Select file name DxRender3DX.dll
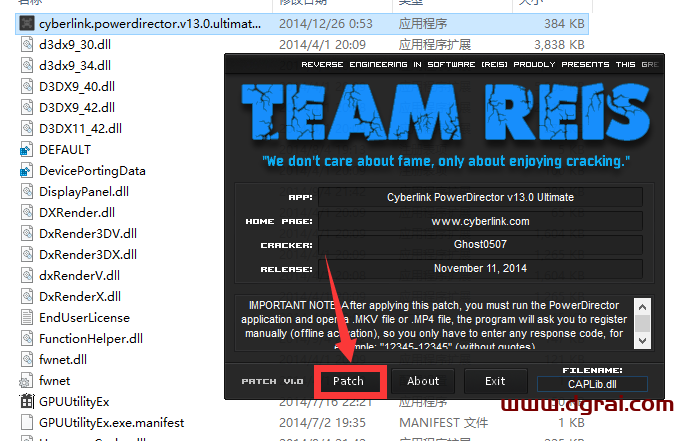The height and width of the screenshot is (441, 700). pos(88,255)
